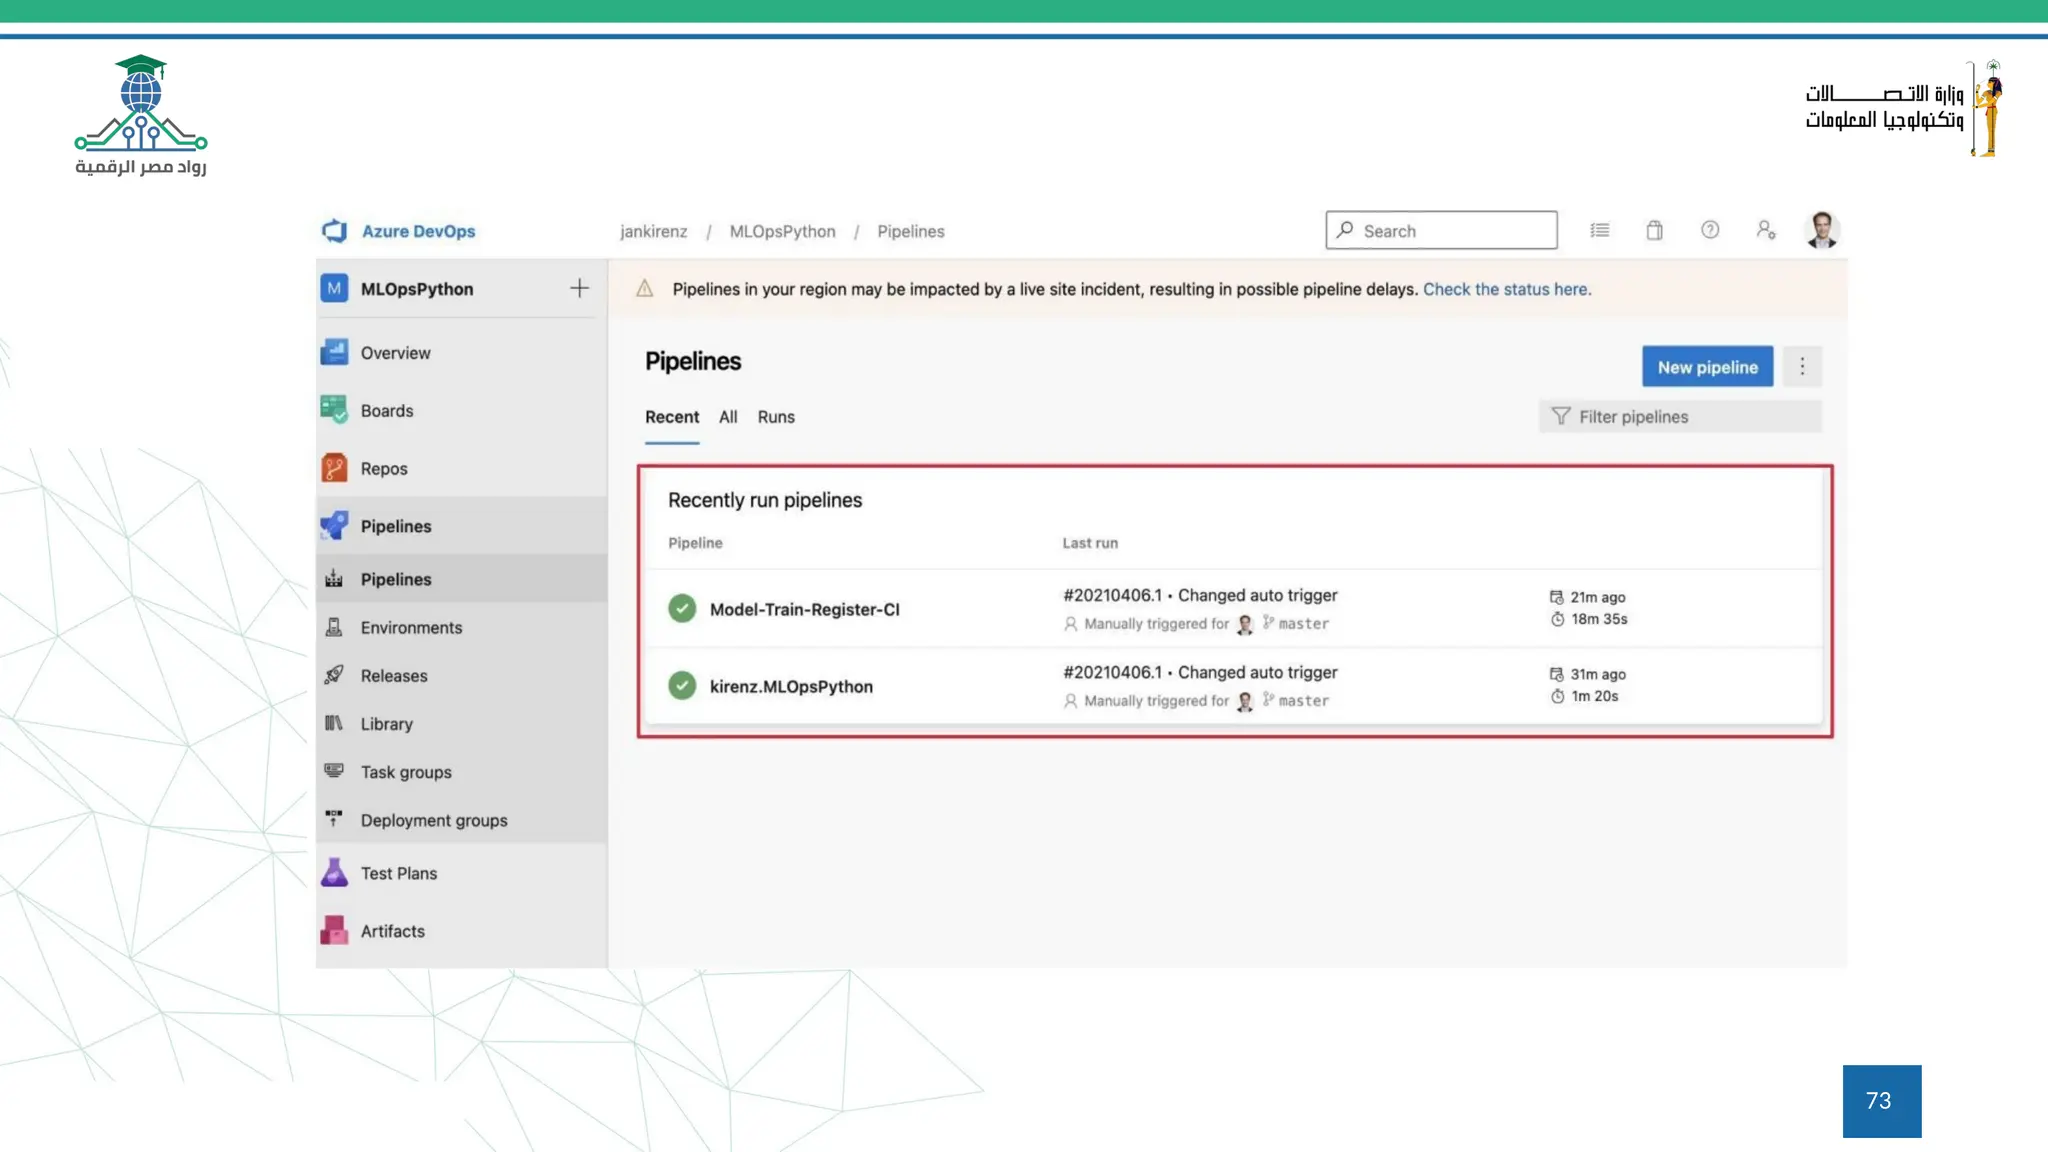Viewport: 2048px width, 1152px height.
Task: Click the New pipeline button
Action: pyautogui.click(x=1707, y=367)
